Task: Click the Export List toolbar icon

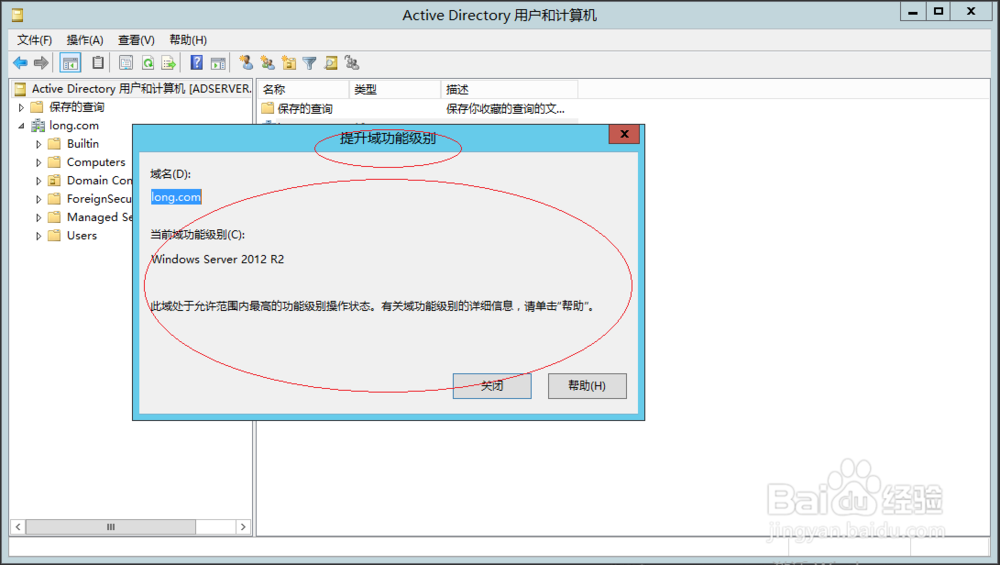Action: coord(168,62)
